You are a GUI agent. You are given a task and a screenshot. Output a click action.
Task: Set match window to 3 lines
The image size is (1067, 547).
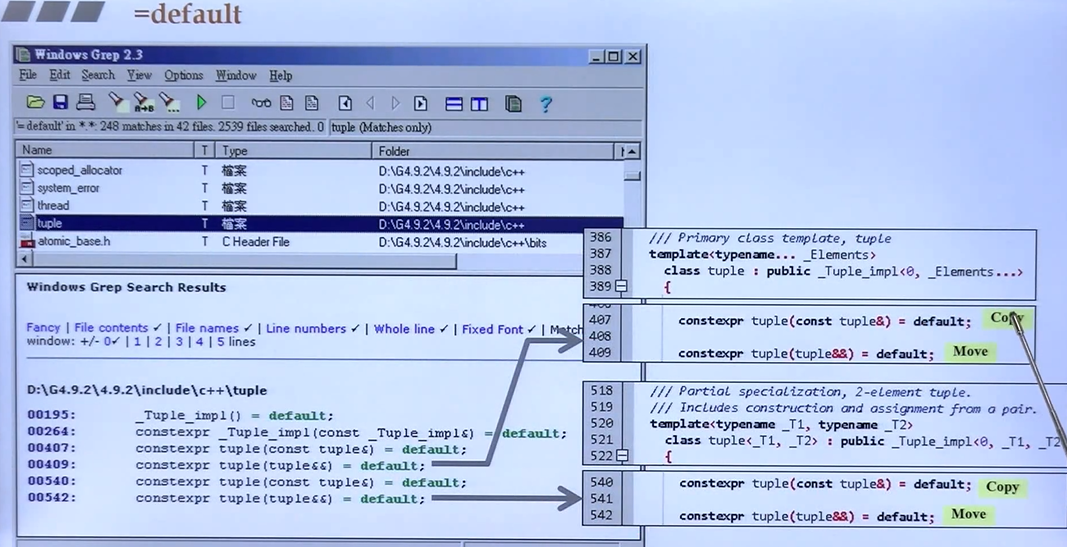click(179, 342)
